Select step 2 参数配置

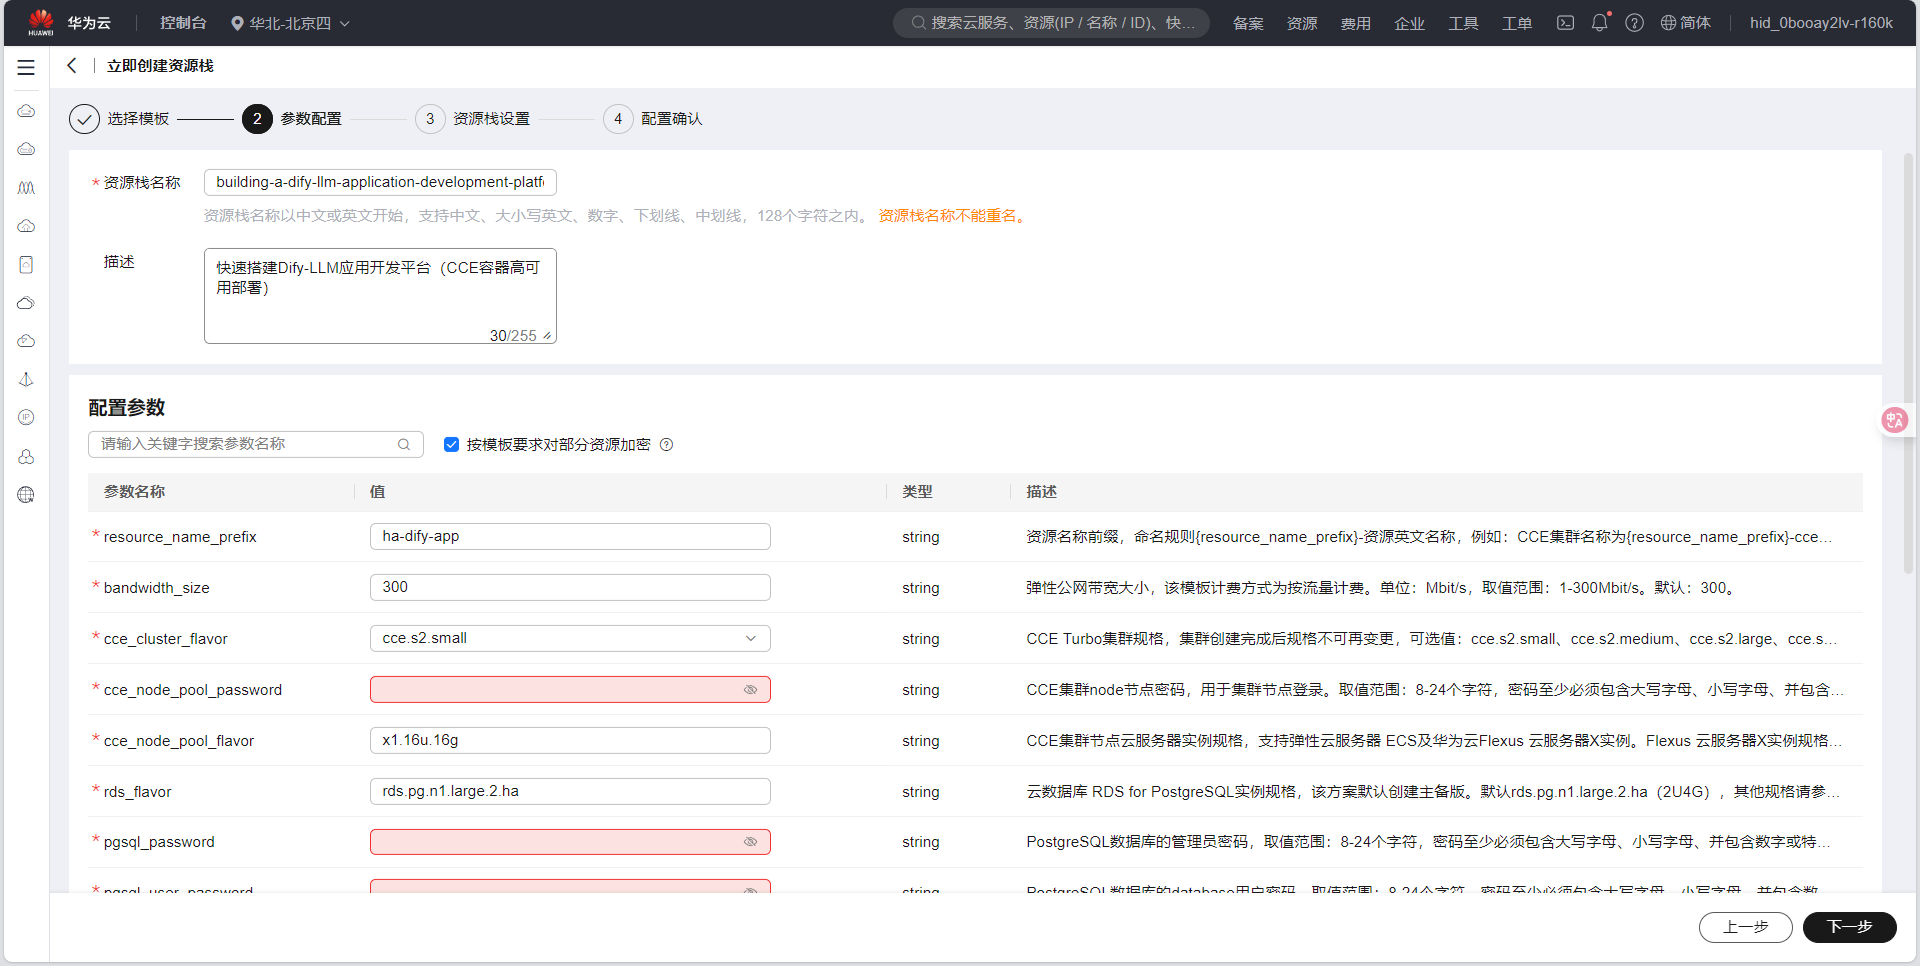(x=292, y=118)
